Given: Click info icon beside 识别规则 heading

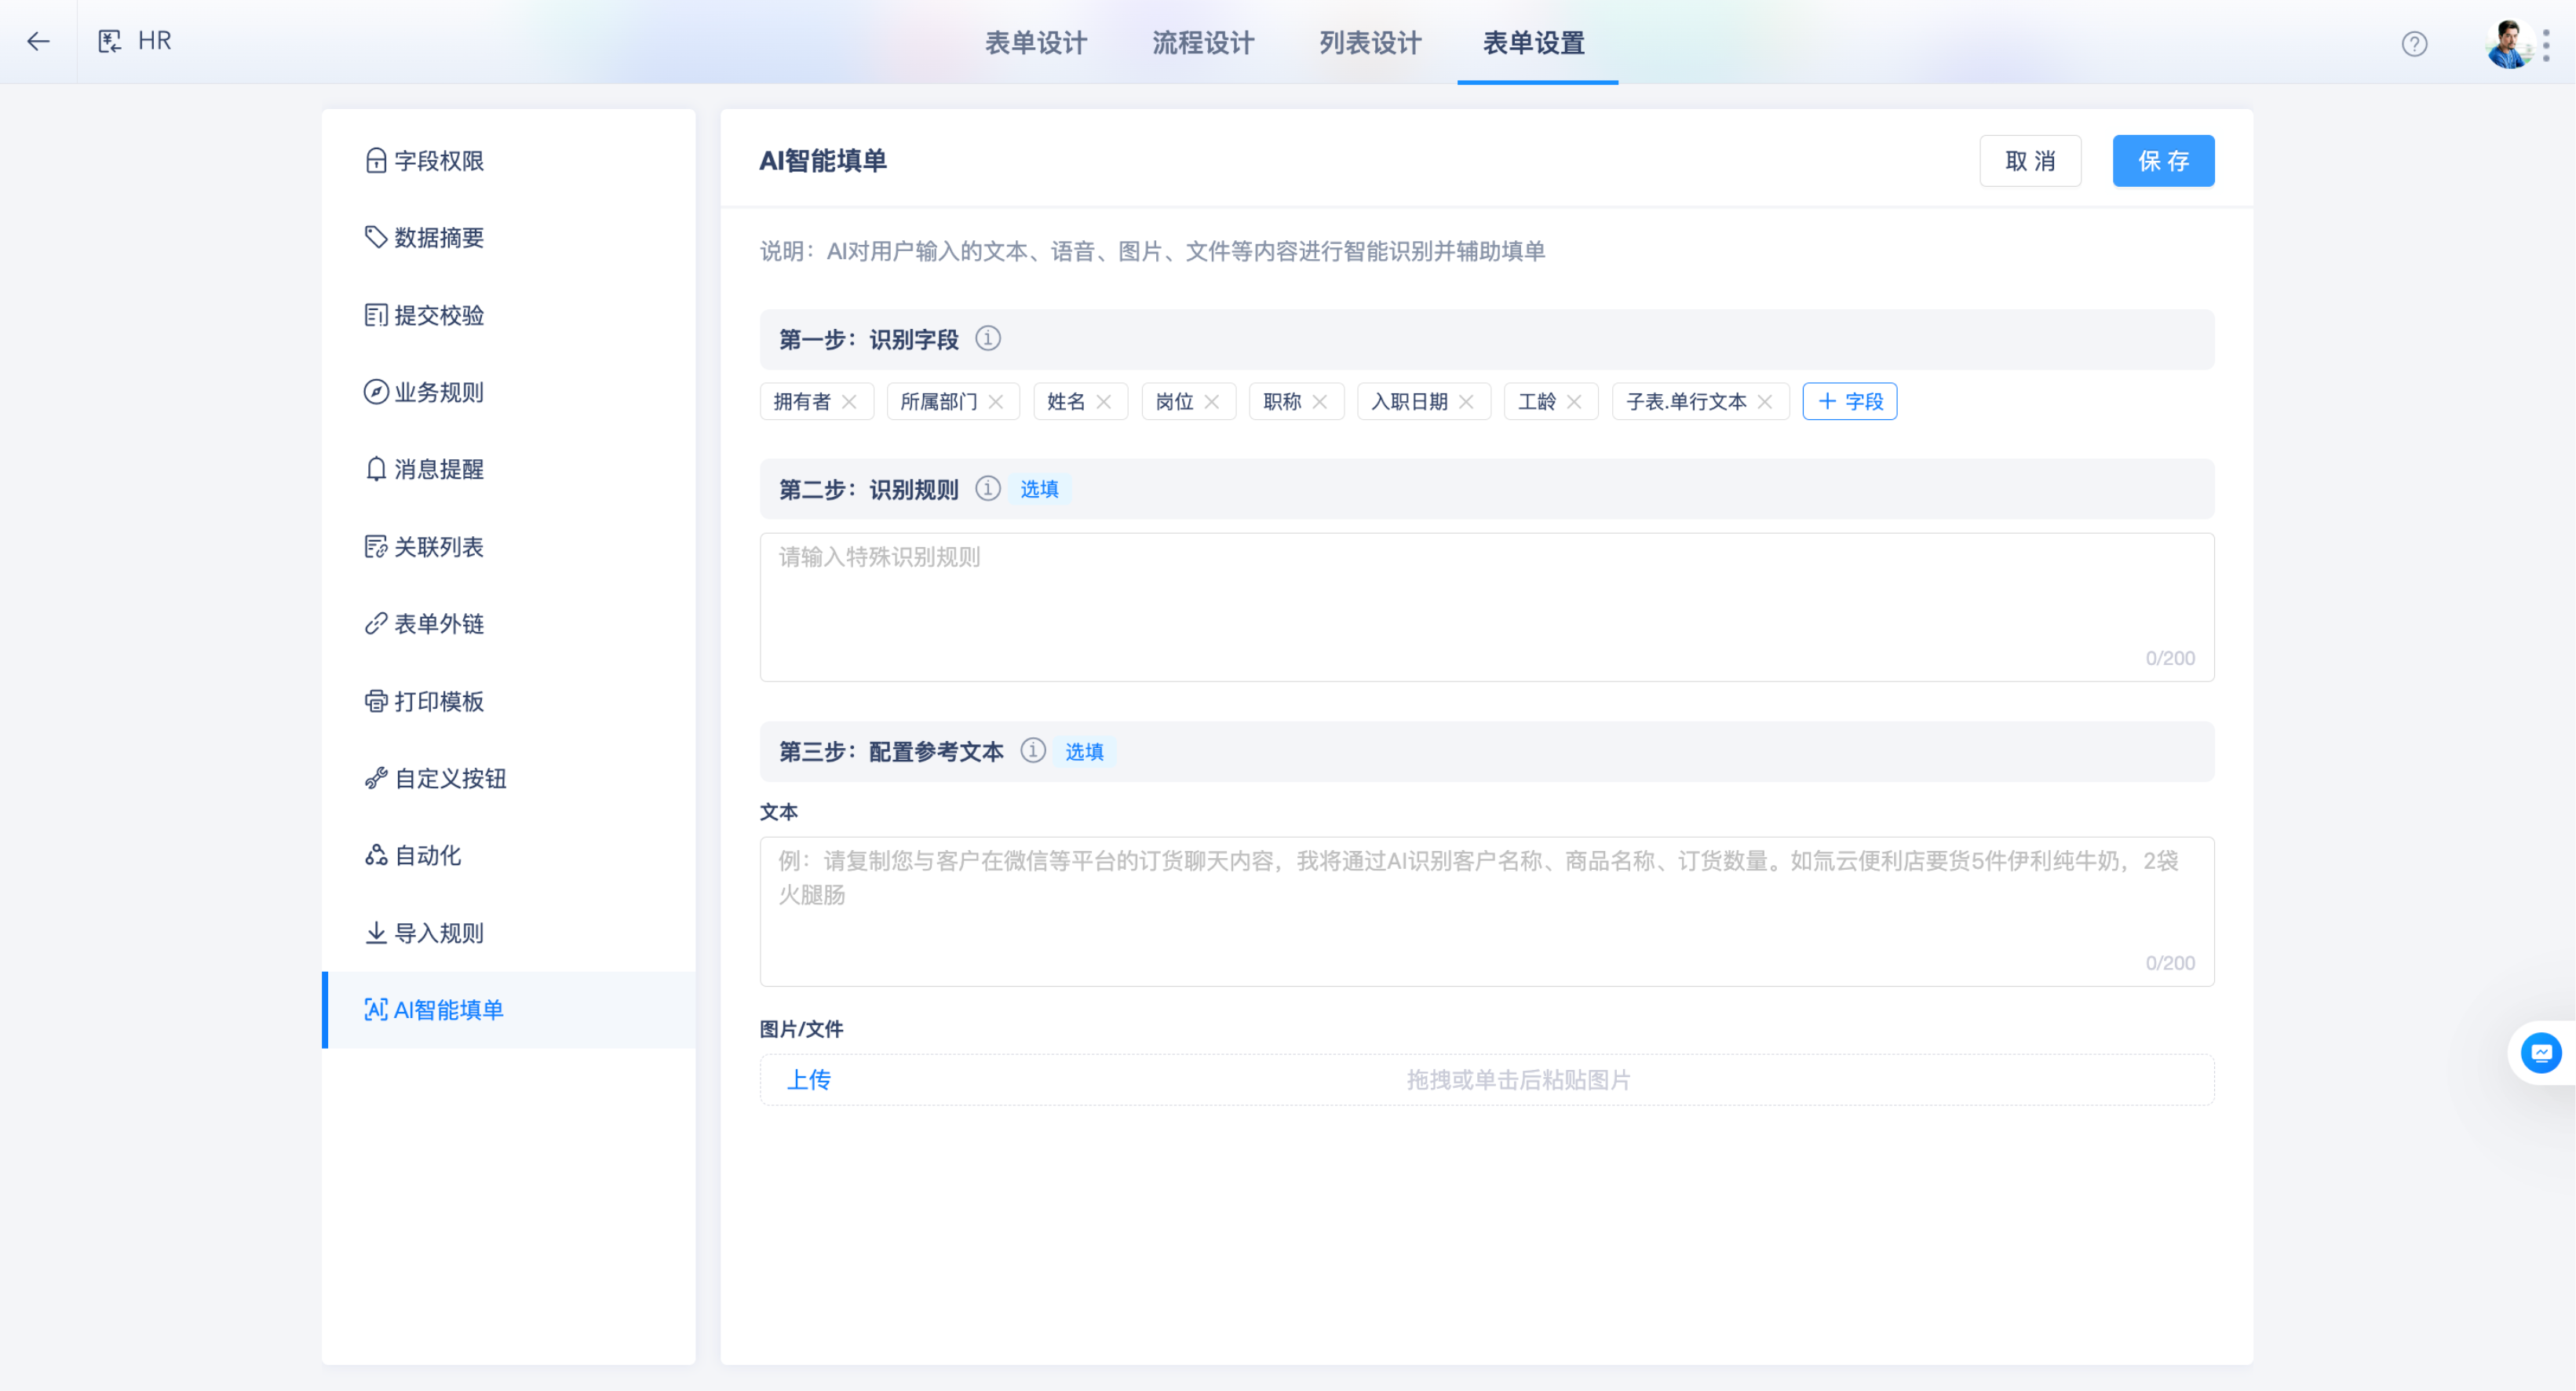Looking at the screenshot, I should point(987,489).
